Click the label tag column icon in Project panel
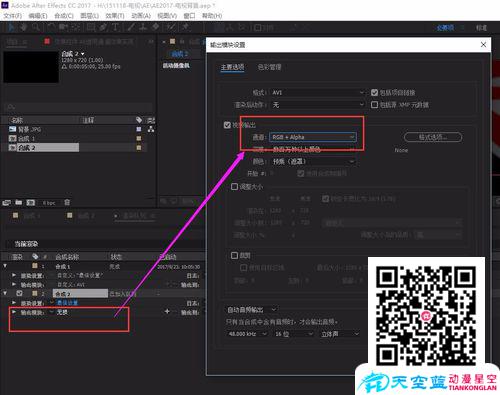 coord(139,120)
